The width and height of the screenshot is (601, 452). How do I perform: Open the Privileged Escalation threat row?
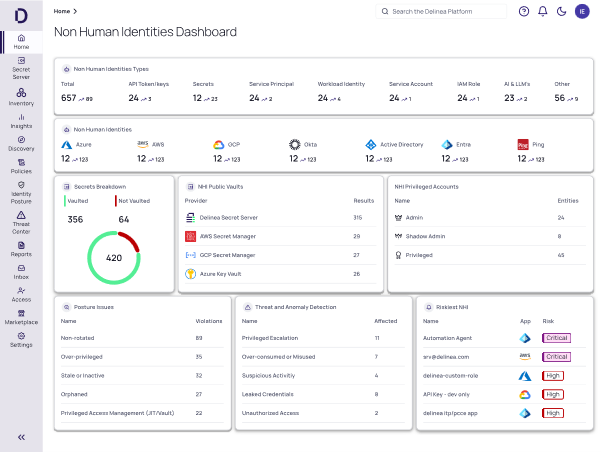pyautogui.click(x=323, y=338)
